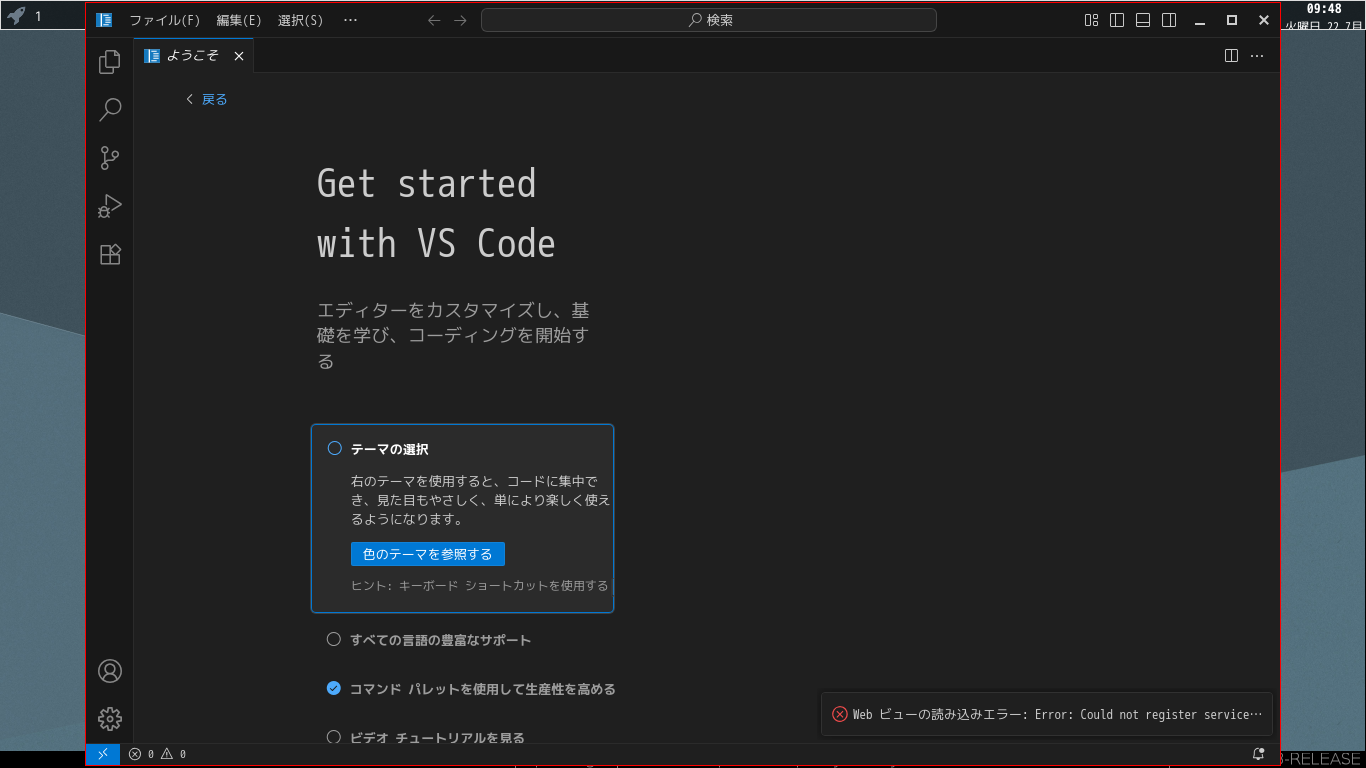This screenshot has width=1366, height=768.
Task: Select workspace 1 in the desktop panel
Action: [x=38, y=16]
